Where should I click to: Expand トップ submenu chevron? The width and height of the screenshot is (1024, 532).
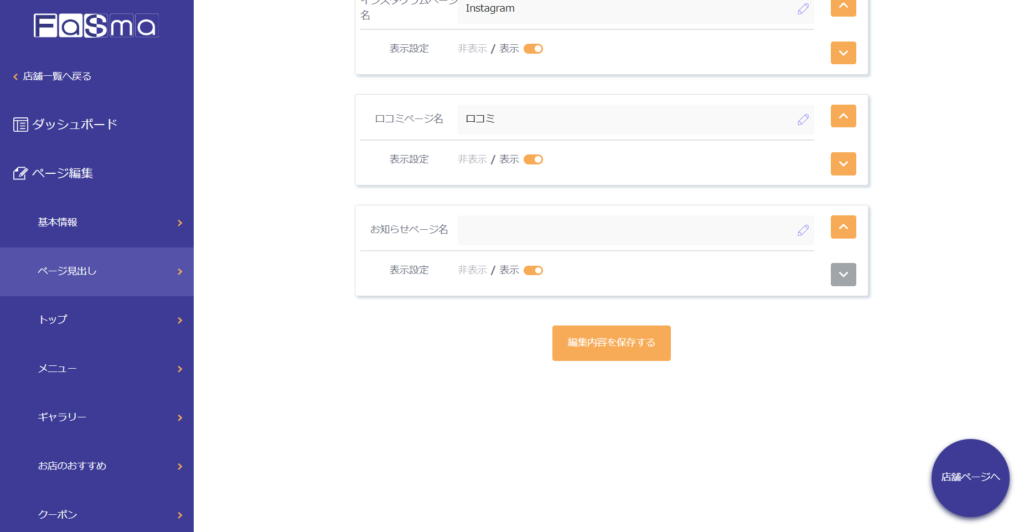180,320
